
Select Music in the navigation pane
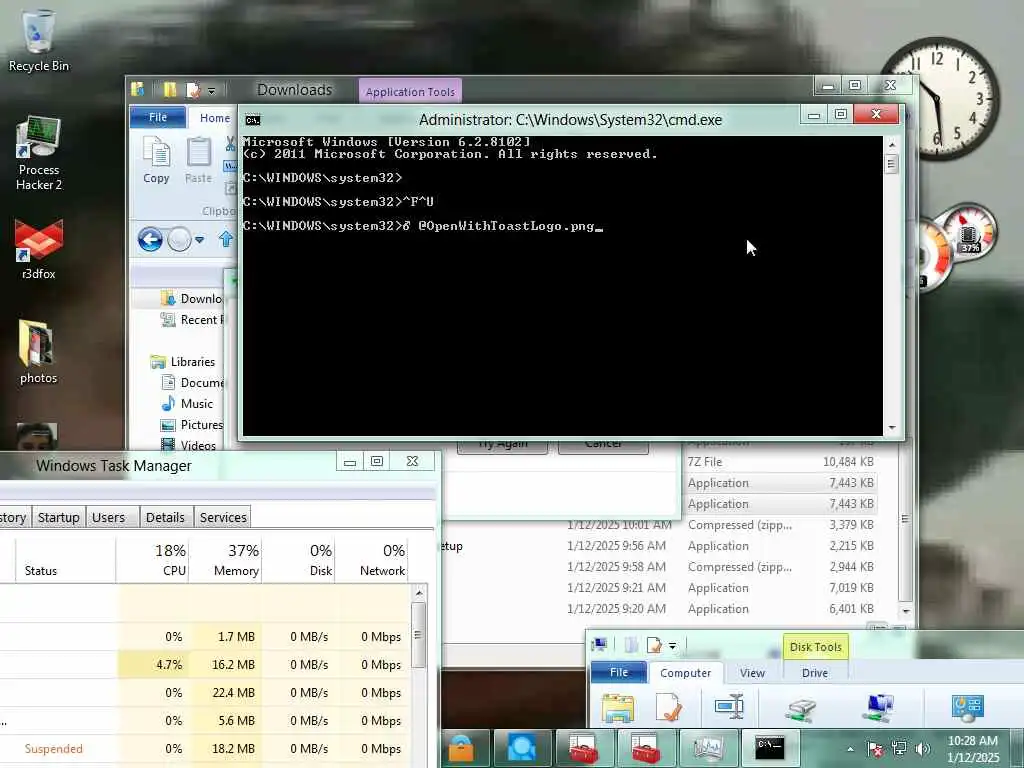click(x=187, y=404)
